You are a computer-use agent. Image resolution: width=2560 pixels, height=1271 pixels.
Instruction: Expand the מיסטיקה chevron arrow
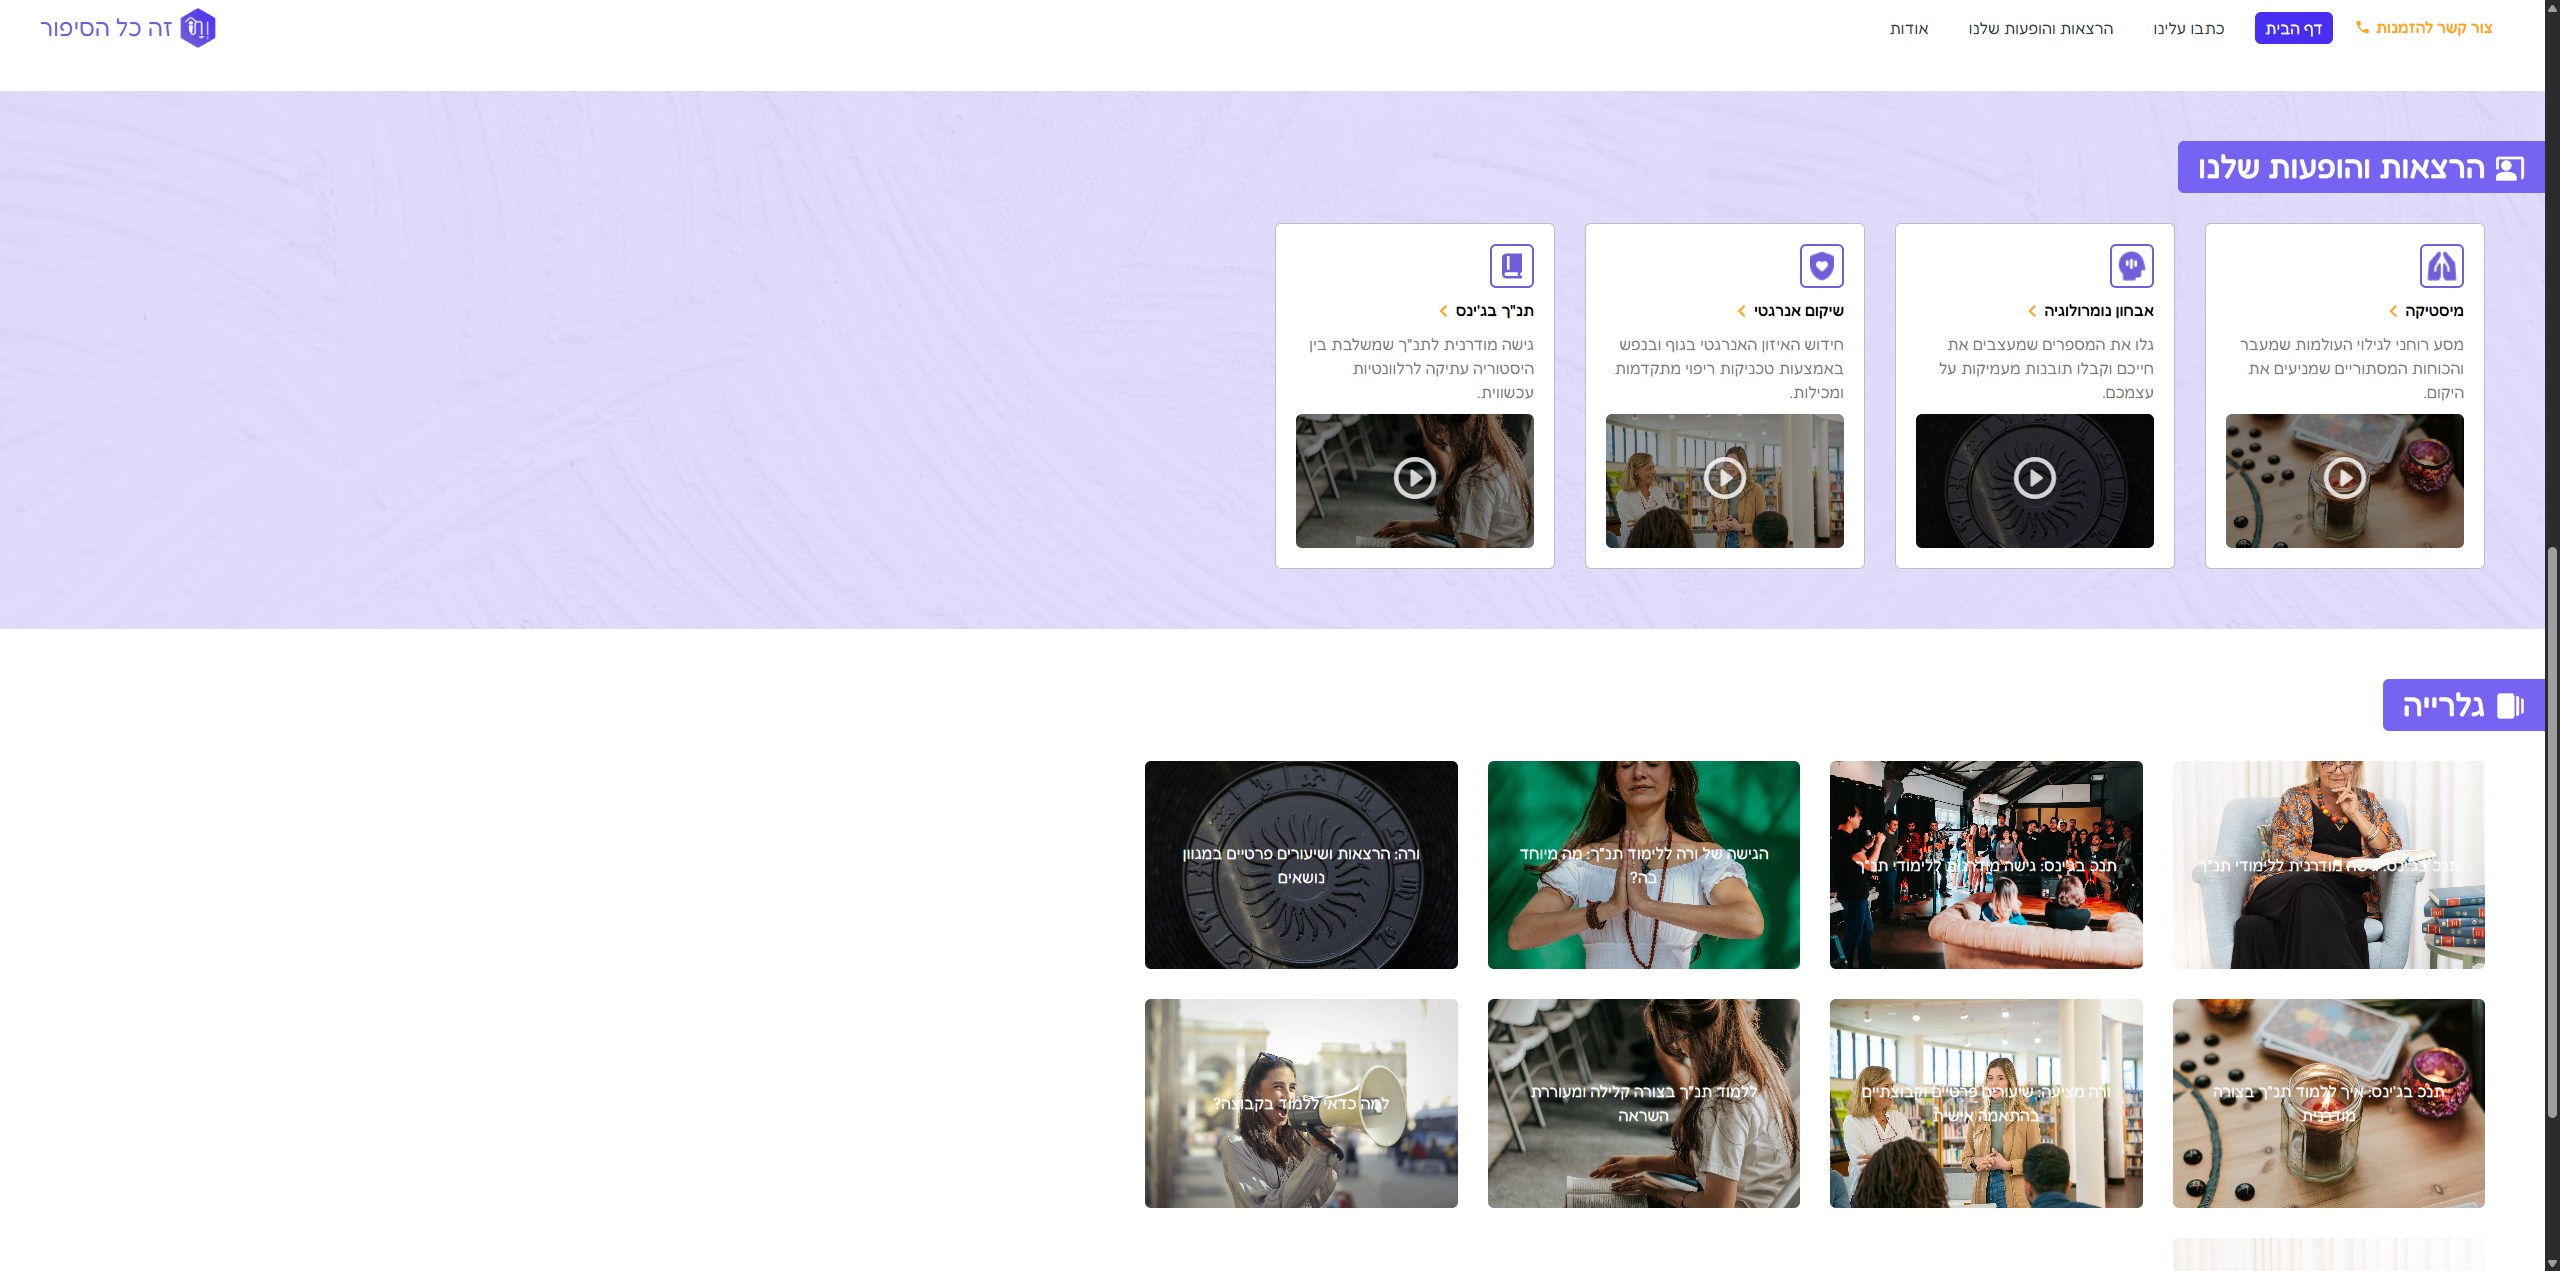(2393, 311)
